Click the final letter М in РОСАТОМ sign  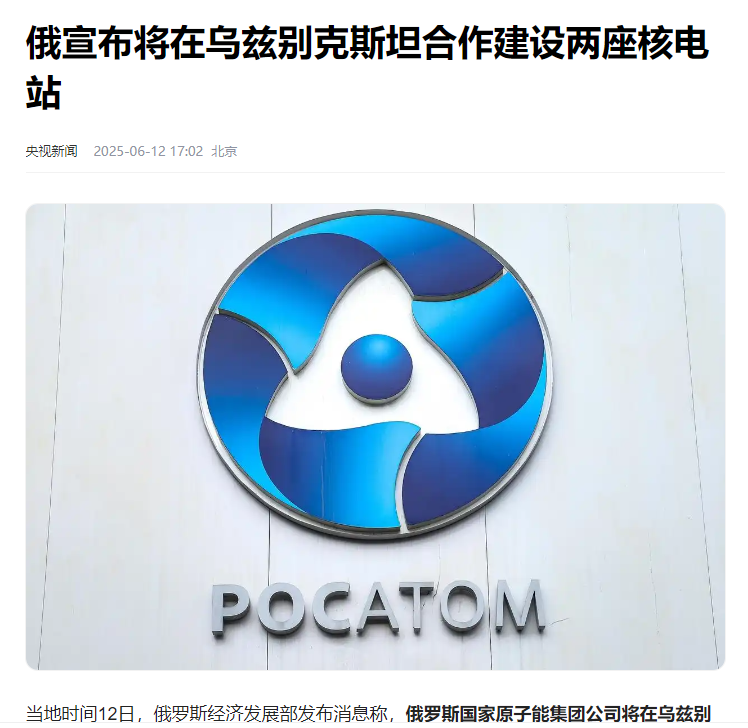[x=520, y=605]
